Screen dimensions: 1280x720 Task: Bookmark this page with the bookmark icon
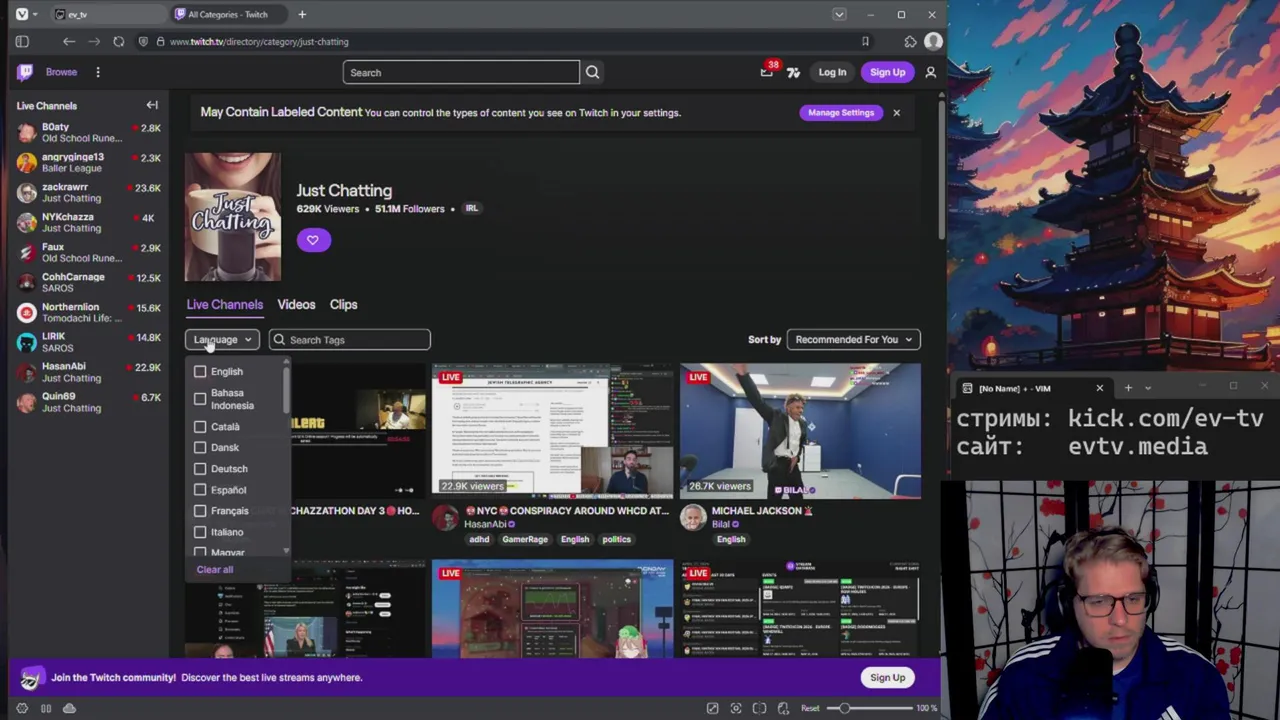[865, 42]
